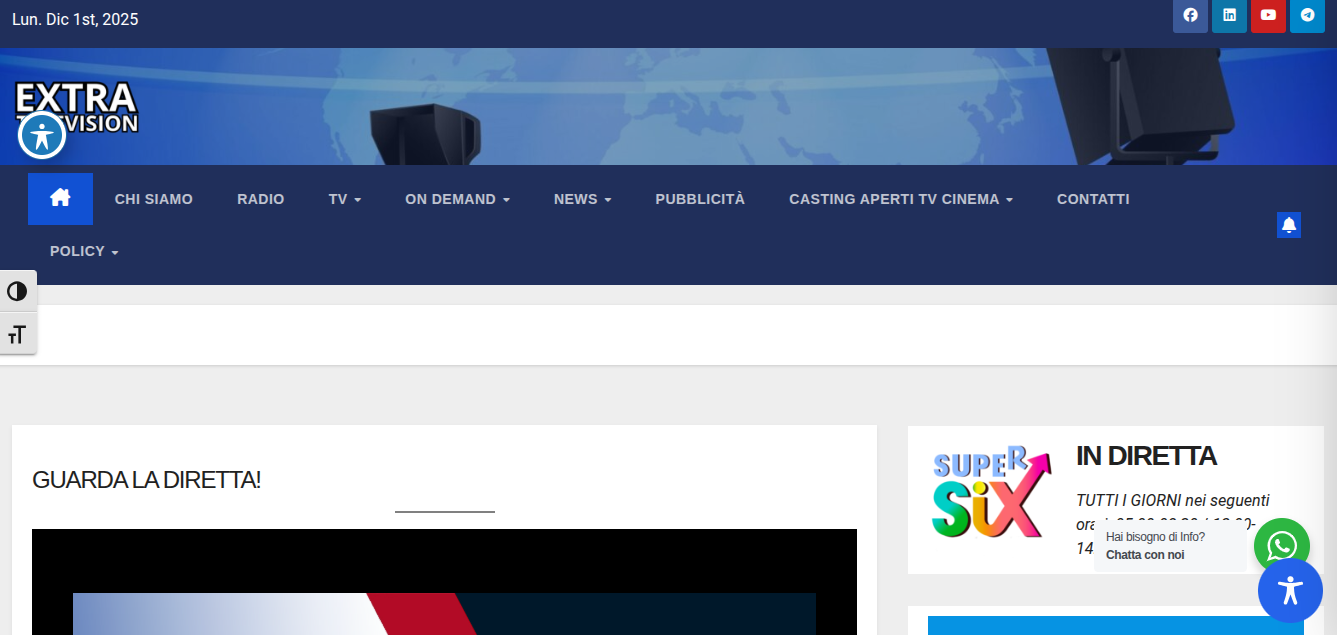Image resolution: width=1337 pixels, height=635 pixels.
Task: Click the Home icon in navbar
Action: (x=60, y=198)
